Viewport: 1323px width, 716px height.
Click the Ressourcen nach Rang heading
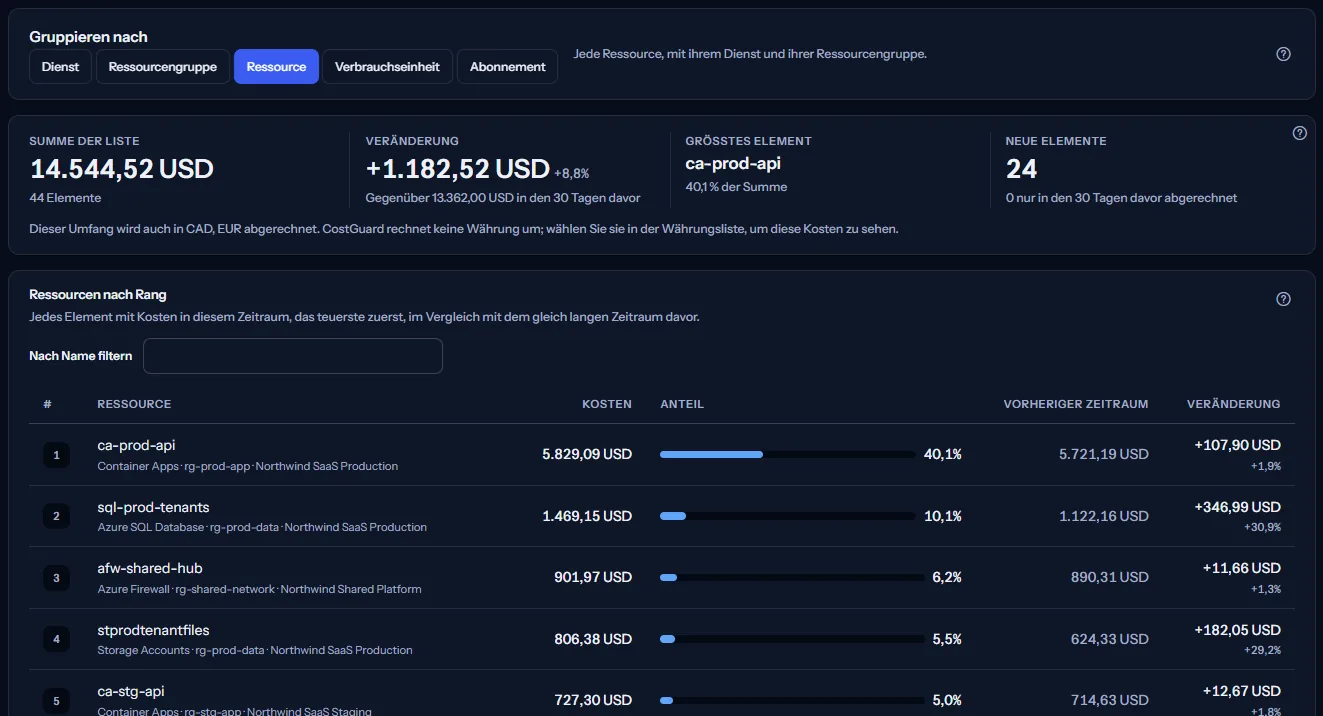98,295
